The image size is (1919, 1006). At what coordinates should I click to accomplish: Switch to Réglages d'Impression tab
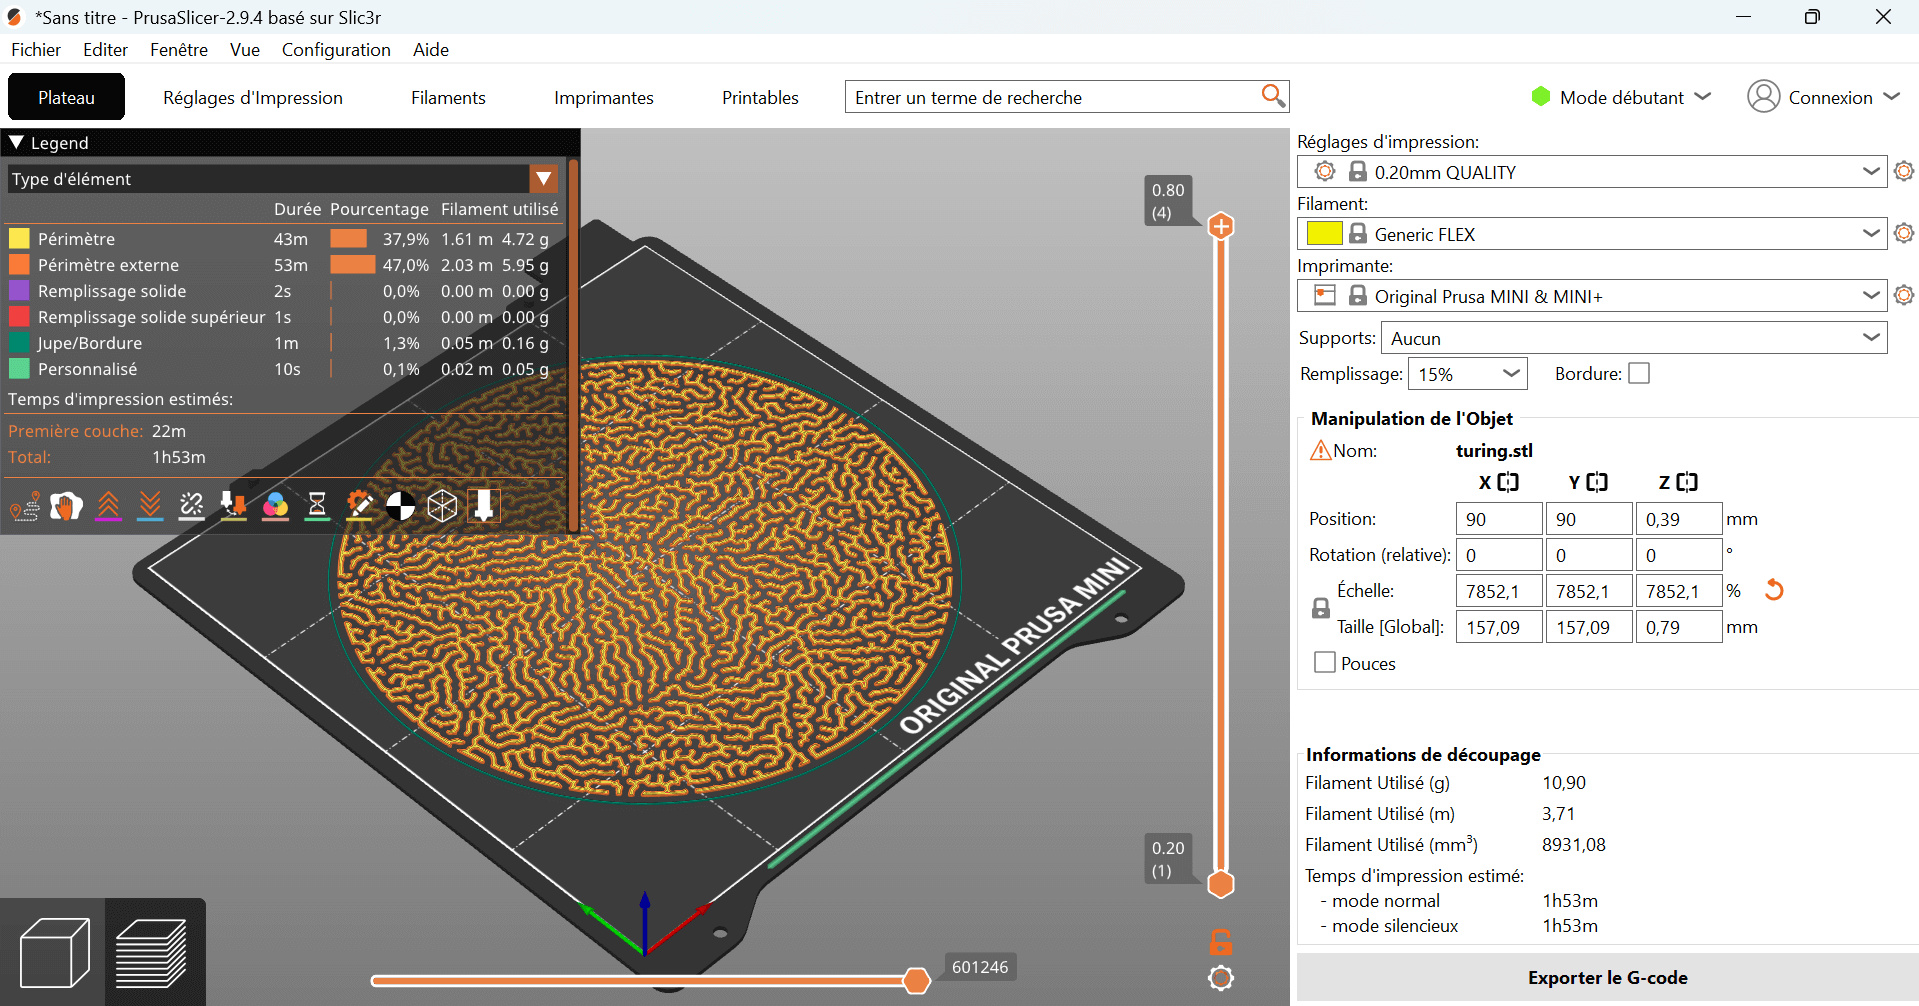tap(253, 98)
